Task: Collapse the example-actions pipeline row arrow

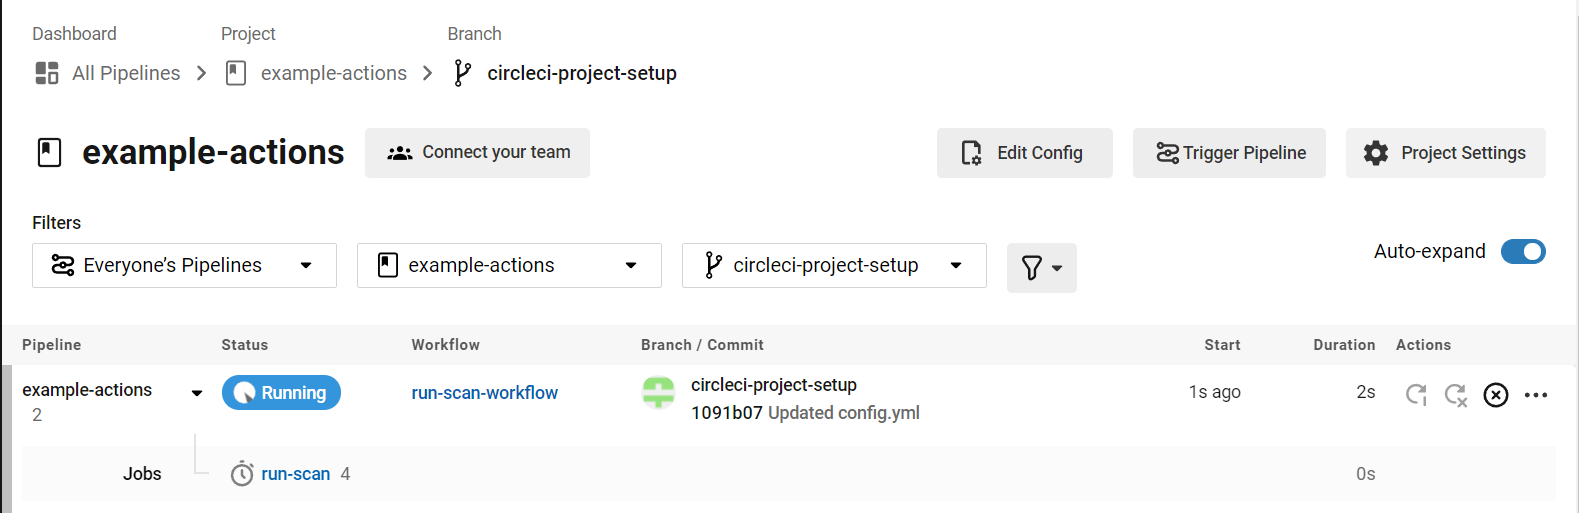Action: [x=197, y=393]
